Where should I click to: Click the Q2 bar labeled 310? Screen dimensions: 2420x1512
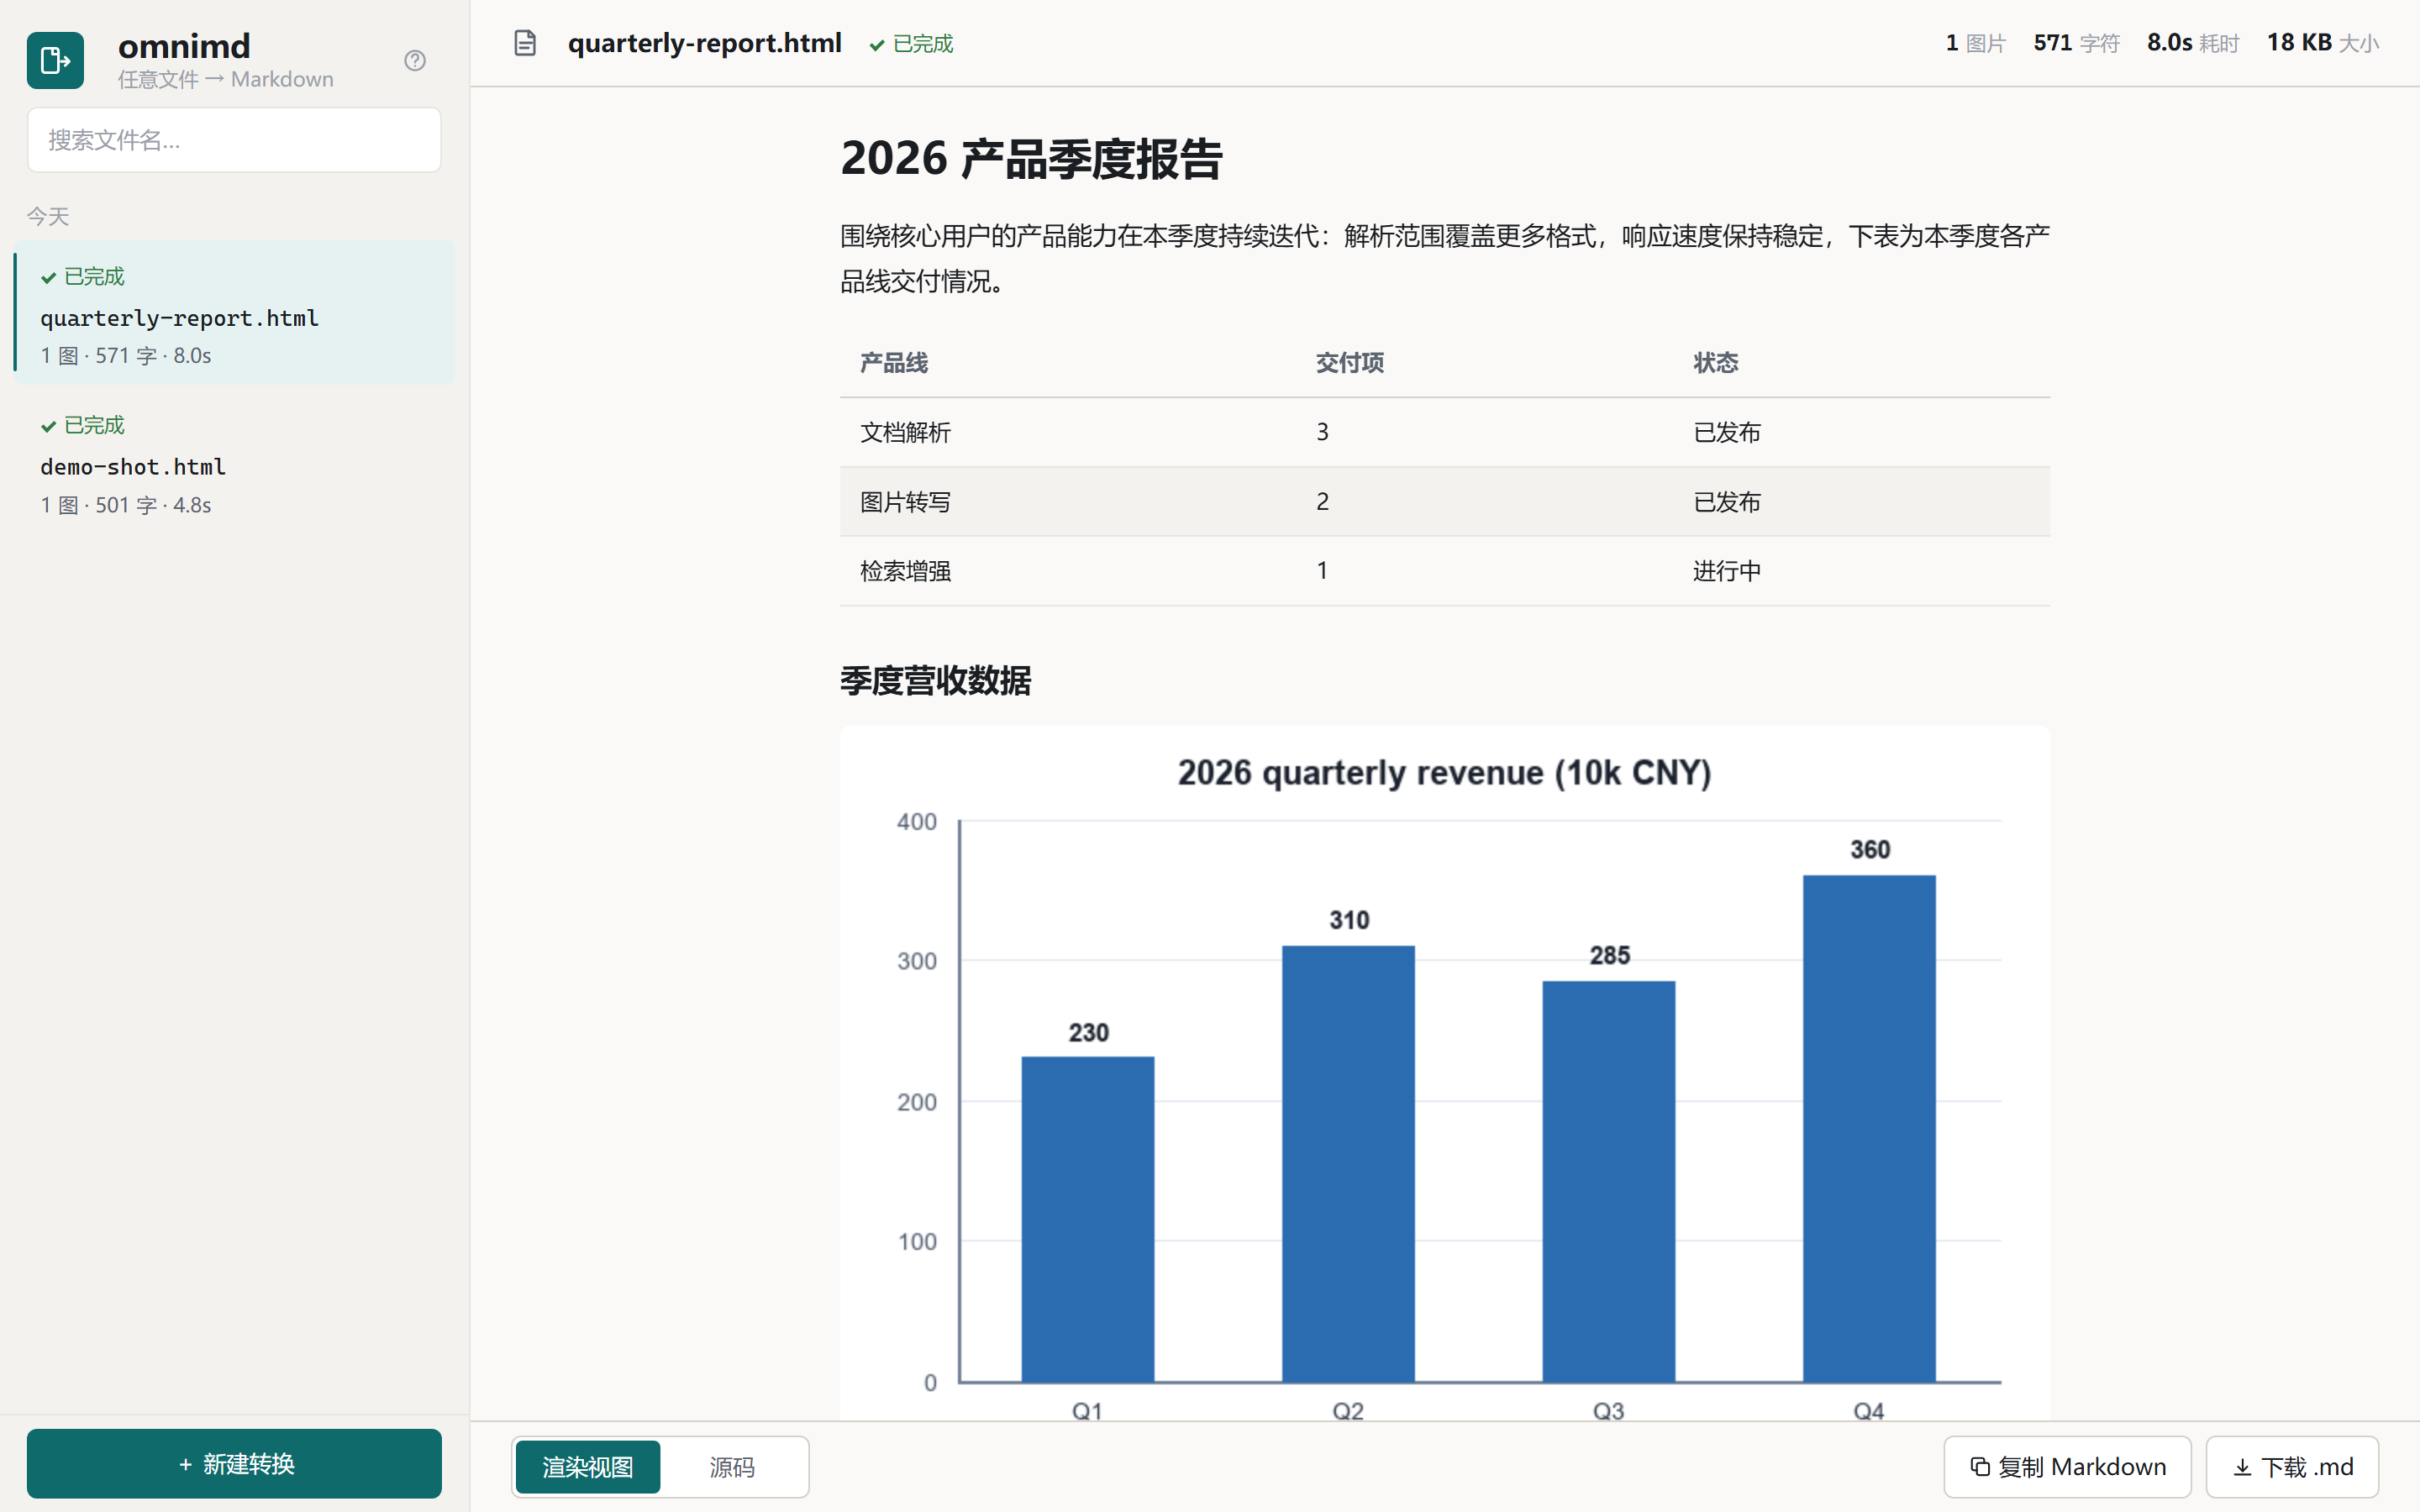tap(1348, 1164)
